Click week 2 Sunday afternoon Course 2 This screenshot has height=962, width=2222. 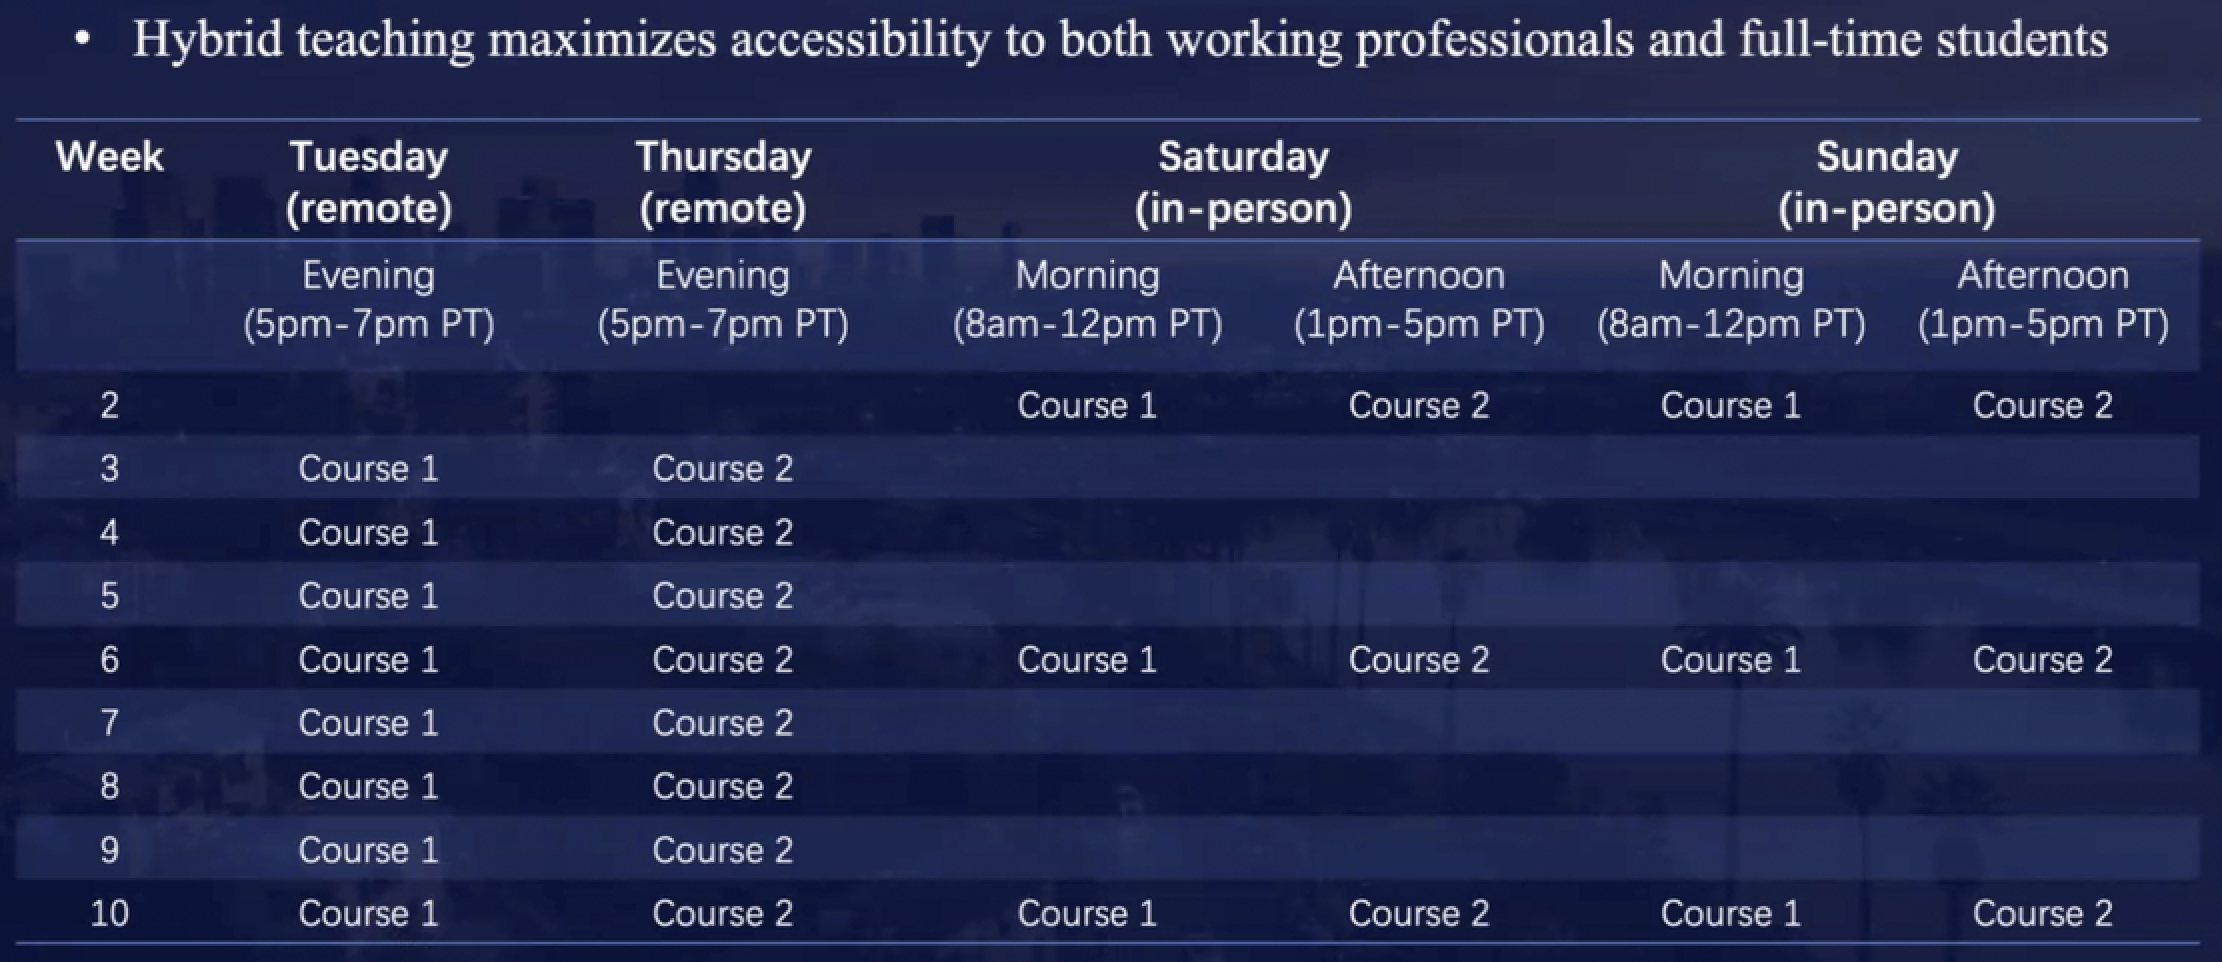click(2042, 405)
